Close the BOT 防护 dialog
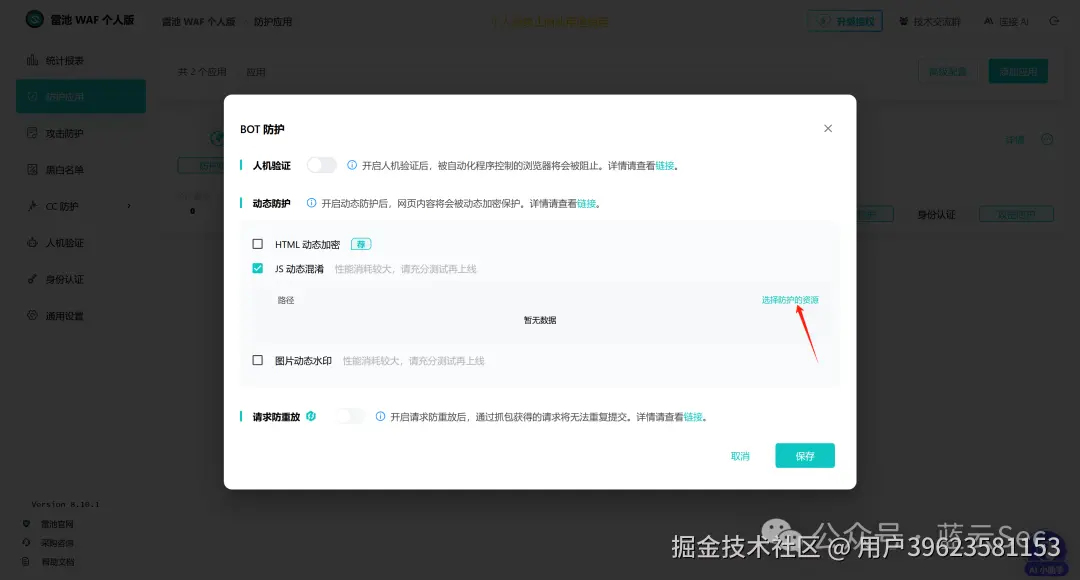The width and height of the screenshot is (1080, 580). [828, 129]
